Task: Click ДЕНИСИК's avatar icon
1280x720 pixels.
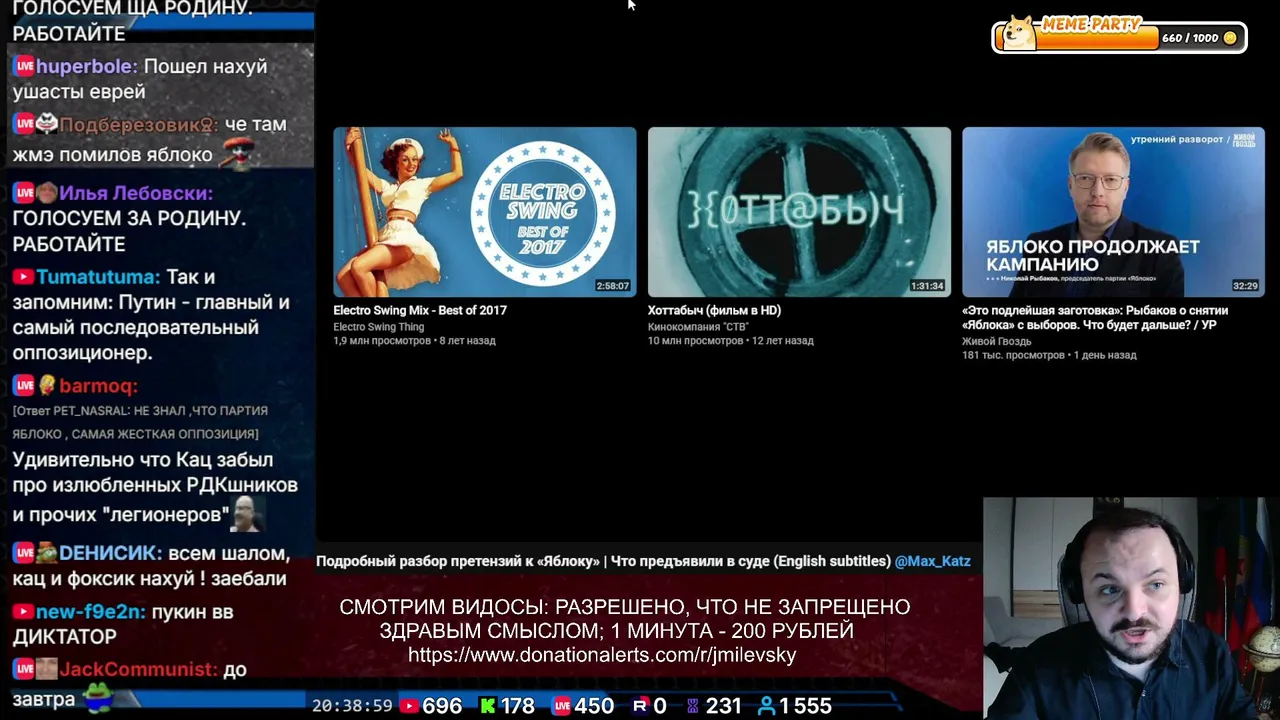Action: coord(47,553)
